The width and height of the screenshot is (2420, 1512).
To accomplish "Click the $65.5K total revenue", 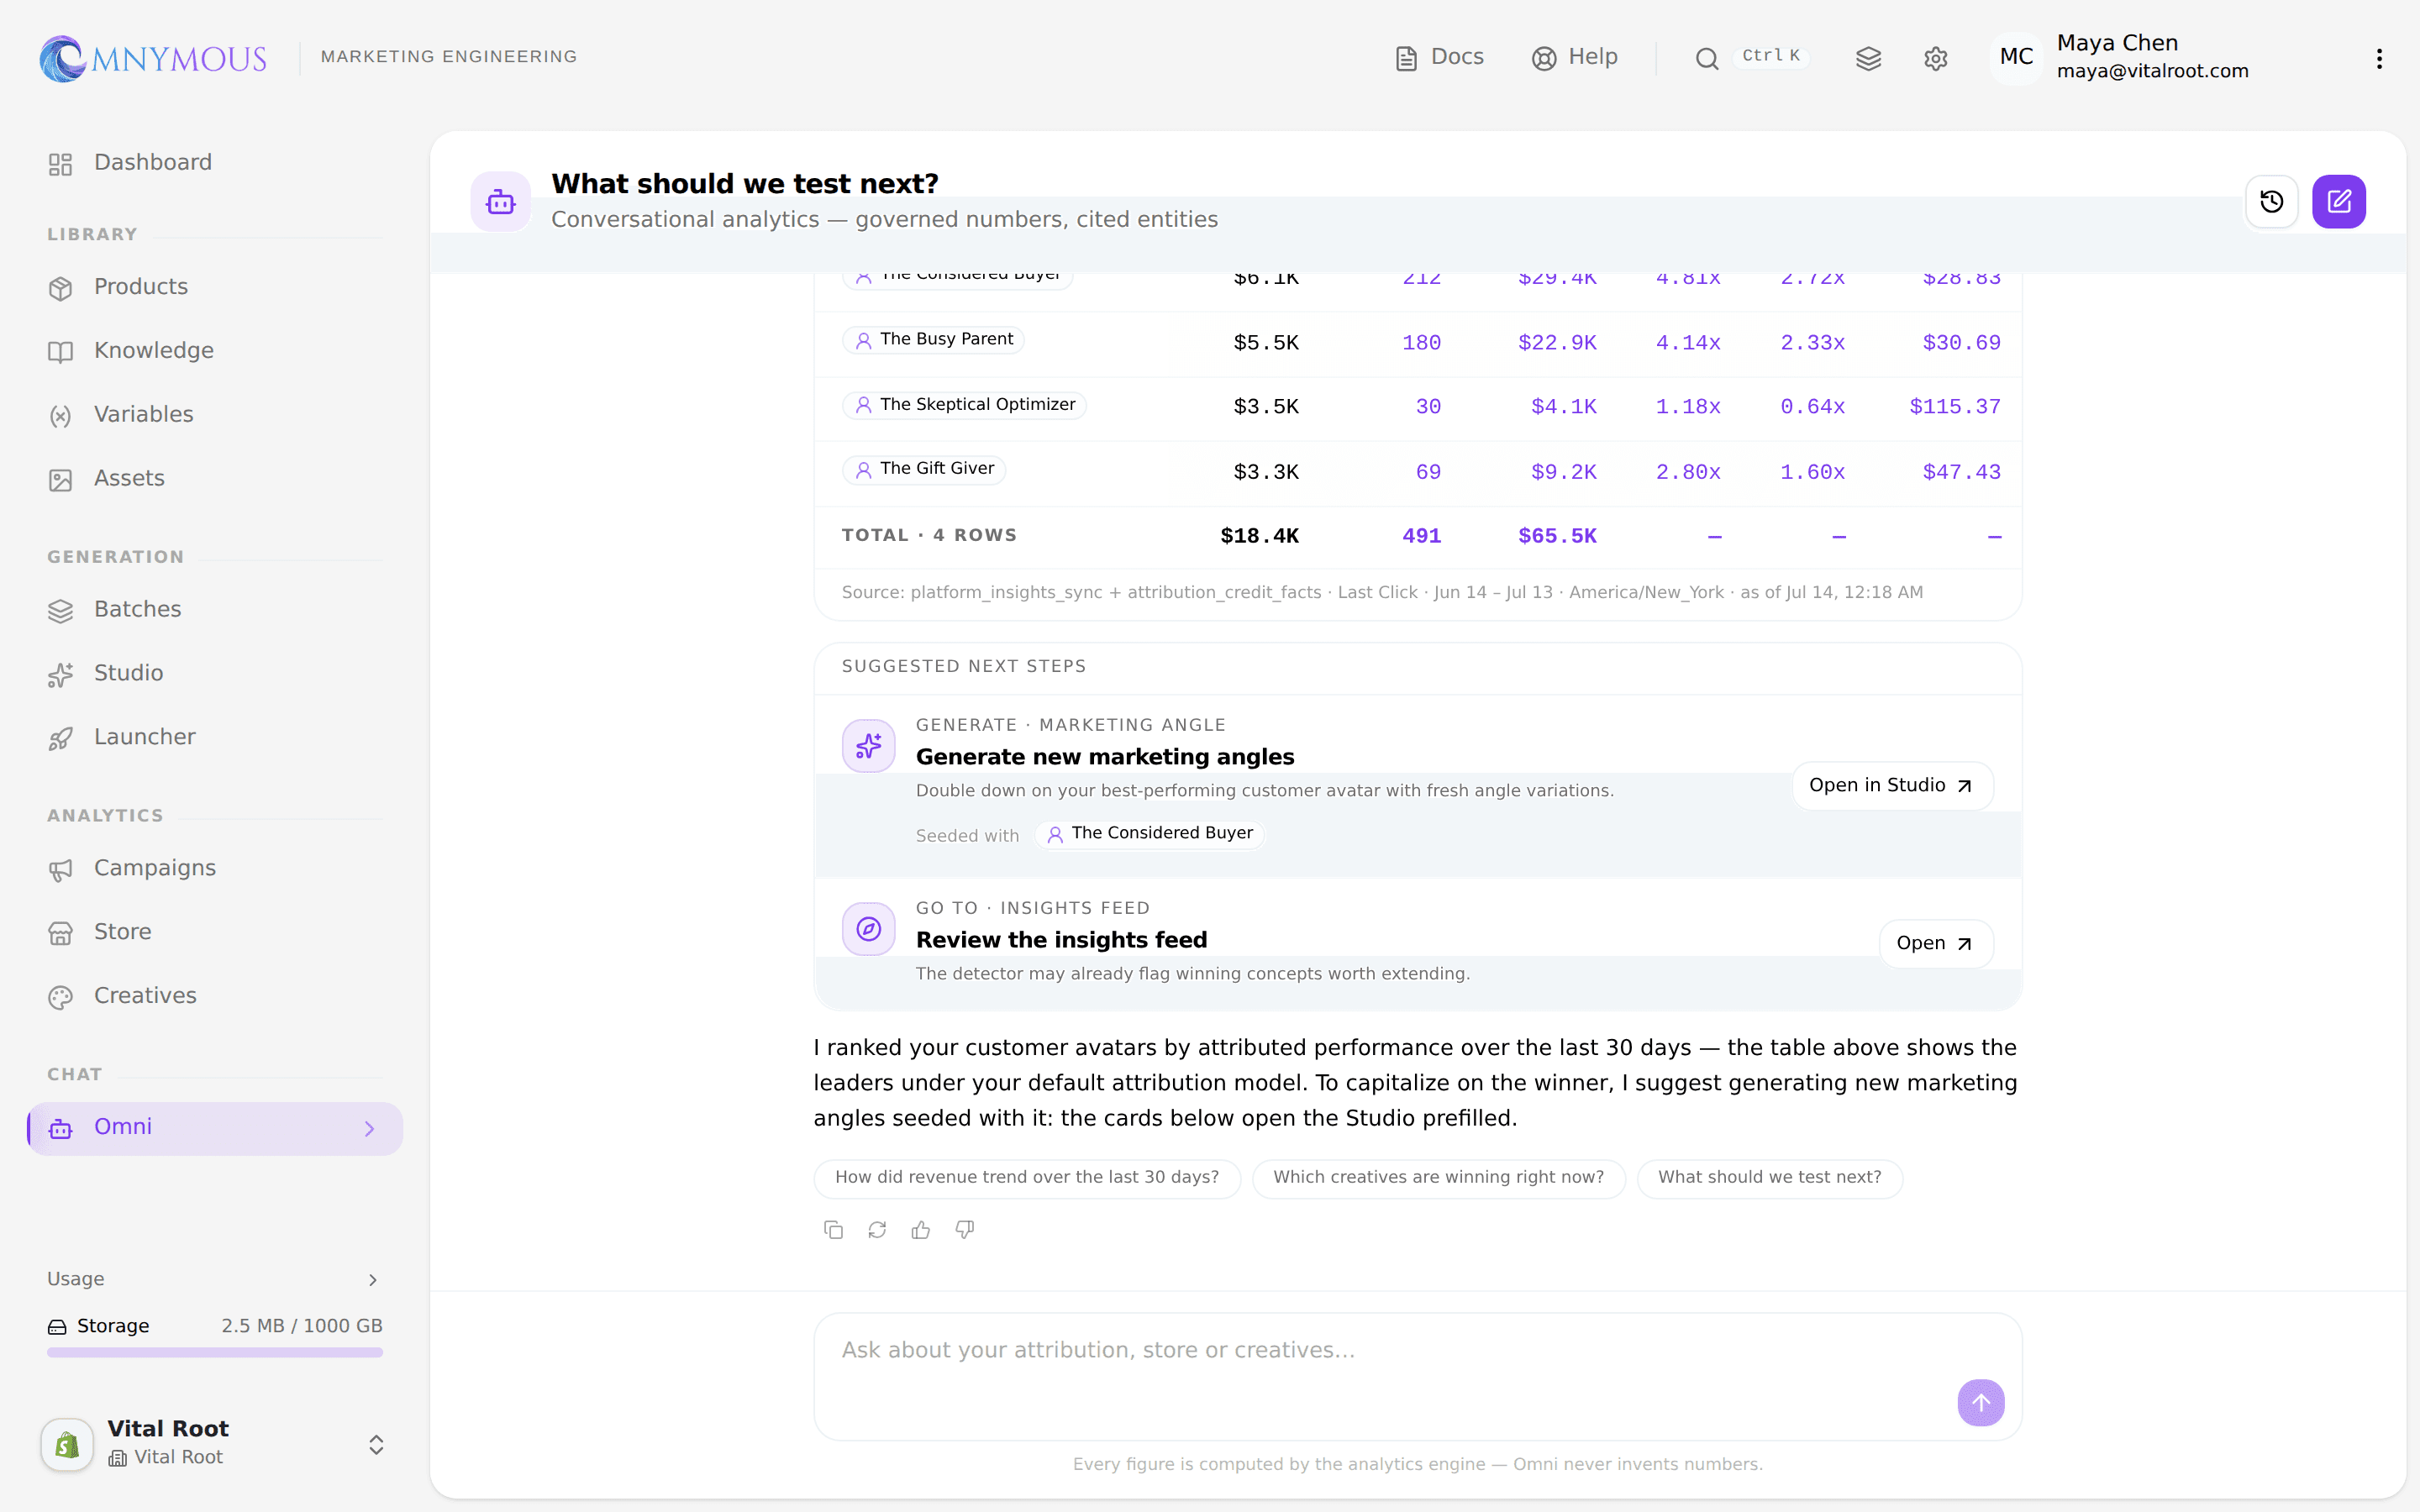I will pos(1557,536).
